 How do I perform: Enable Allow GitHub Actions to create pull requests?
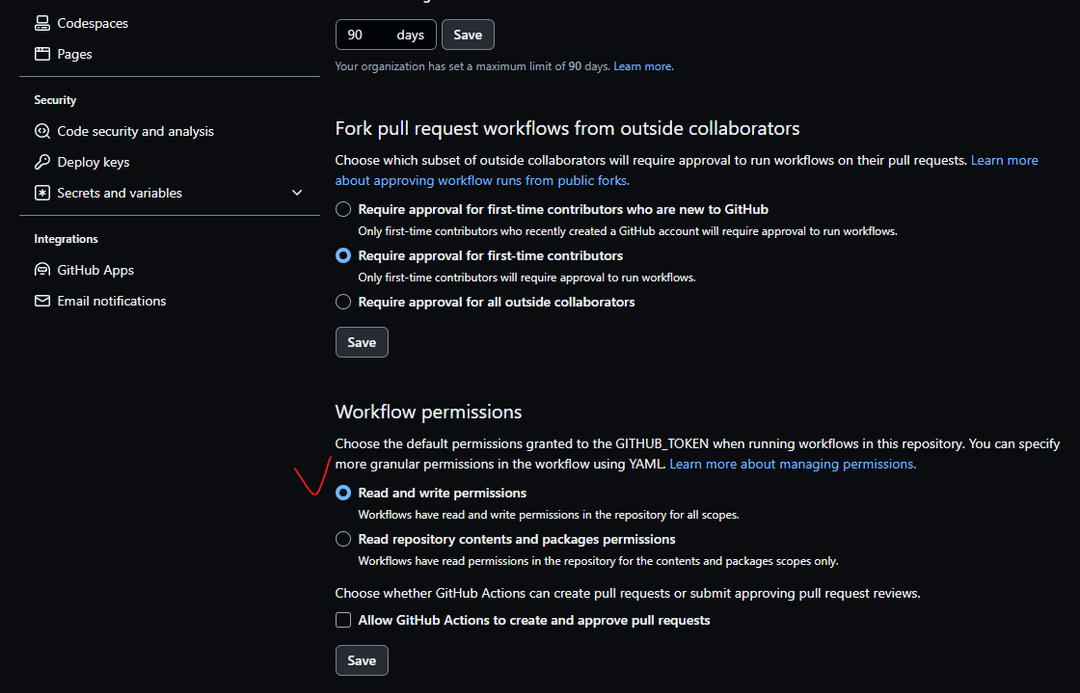tap(343, 620)
